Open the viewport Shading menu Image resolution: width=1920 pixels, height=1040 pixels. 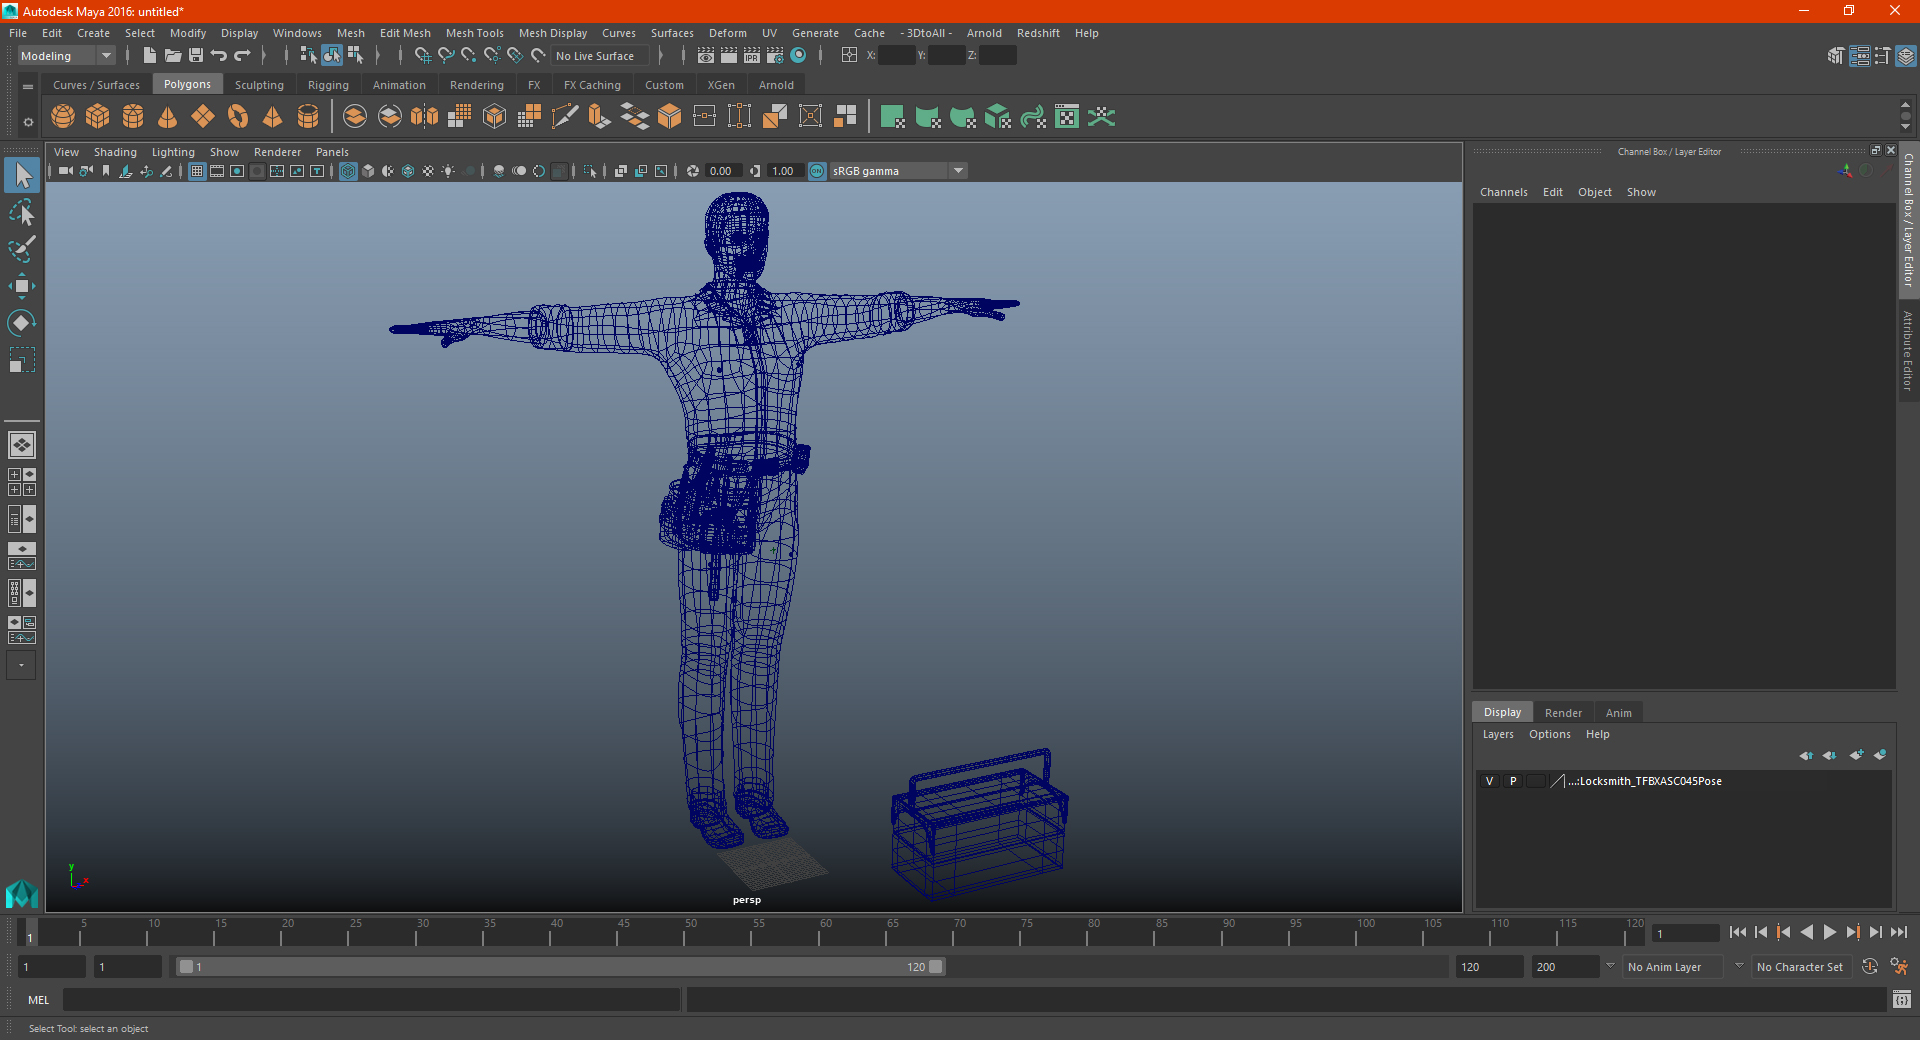[115, 152]
